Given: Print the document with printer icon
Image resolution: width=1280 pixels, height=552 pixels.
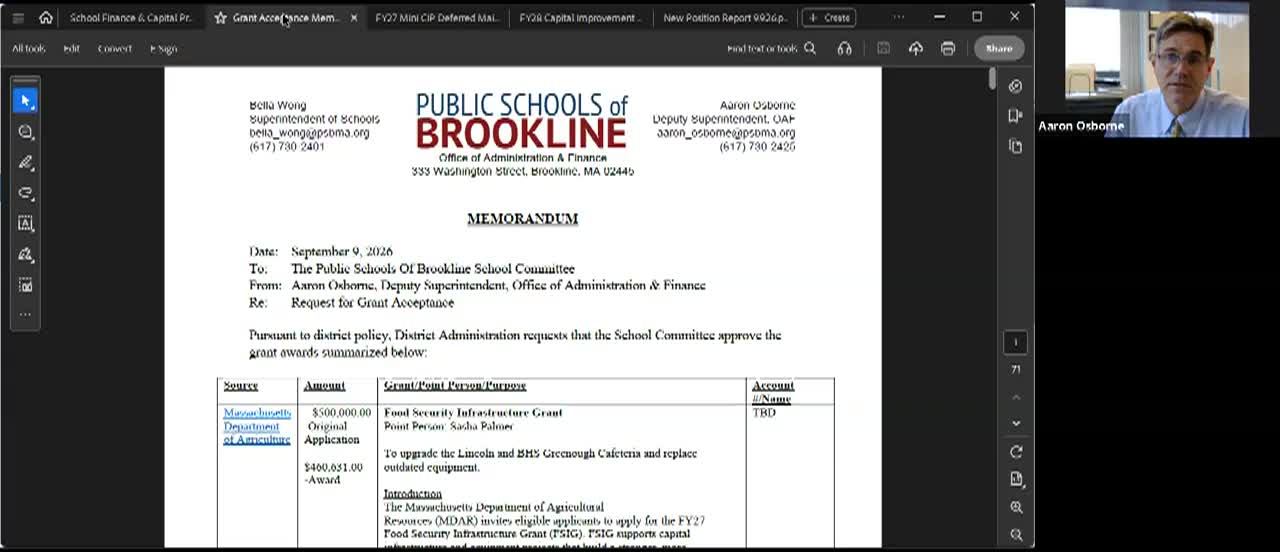Looking at the screenshot, I should point(948,48).
